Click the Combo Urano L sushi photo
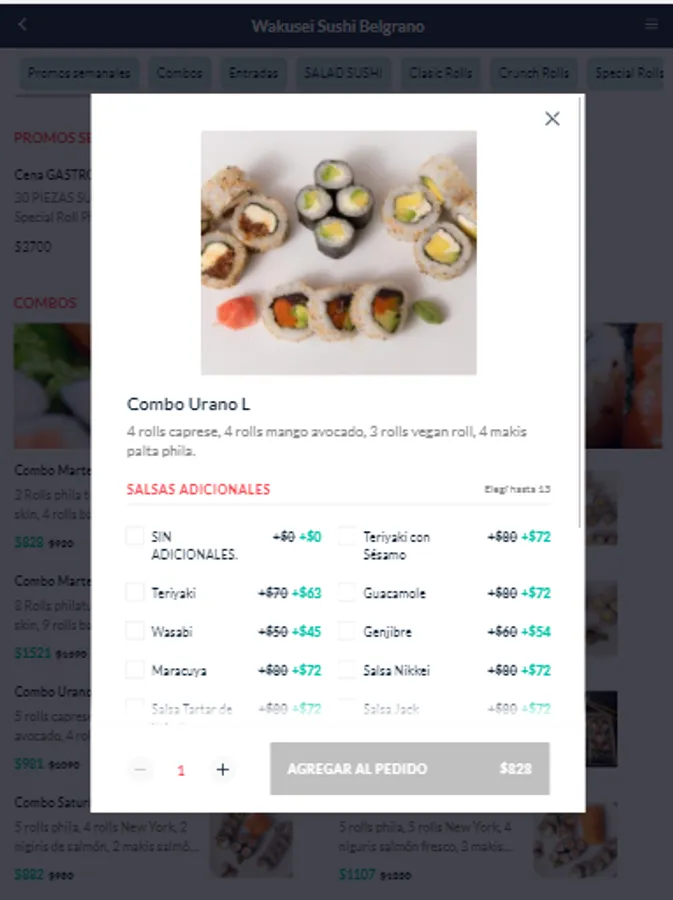Viewport: 673px width, 900px height. pyautogui.click(x=339, y=253)
